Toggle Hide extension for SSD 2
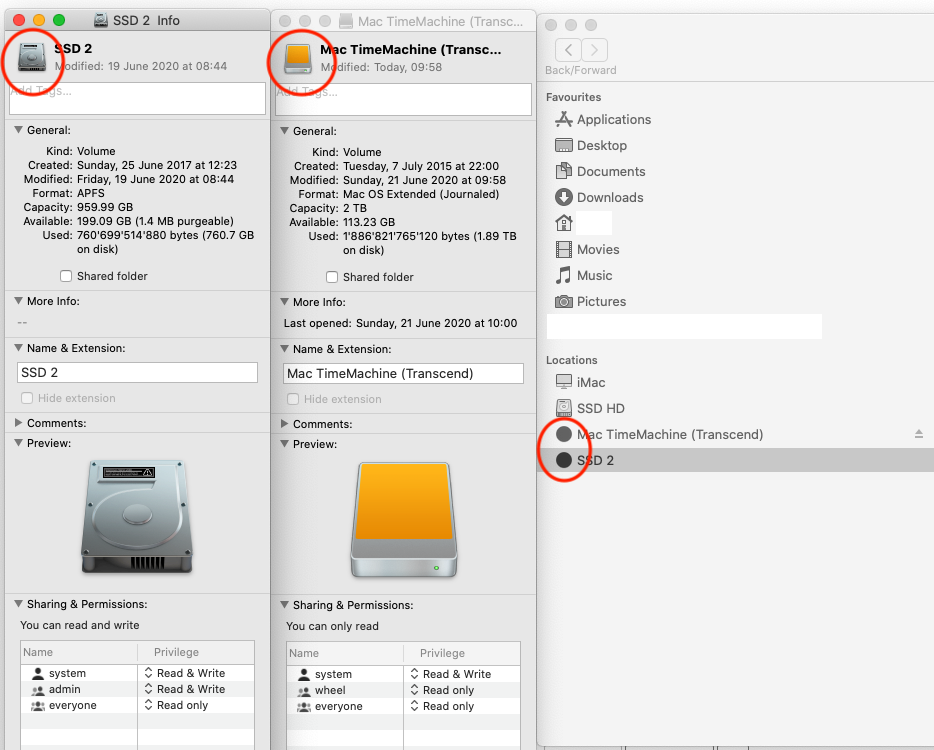Viewport: 934px width, 750px height. pos(25,398)
